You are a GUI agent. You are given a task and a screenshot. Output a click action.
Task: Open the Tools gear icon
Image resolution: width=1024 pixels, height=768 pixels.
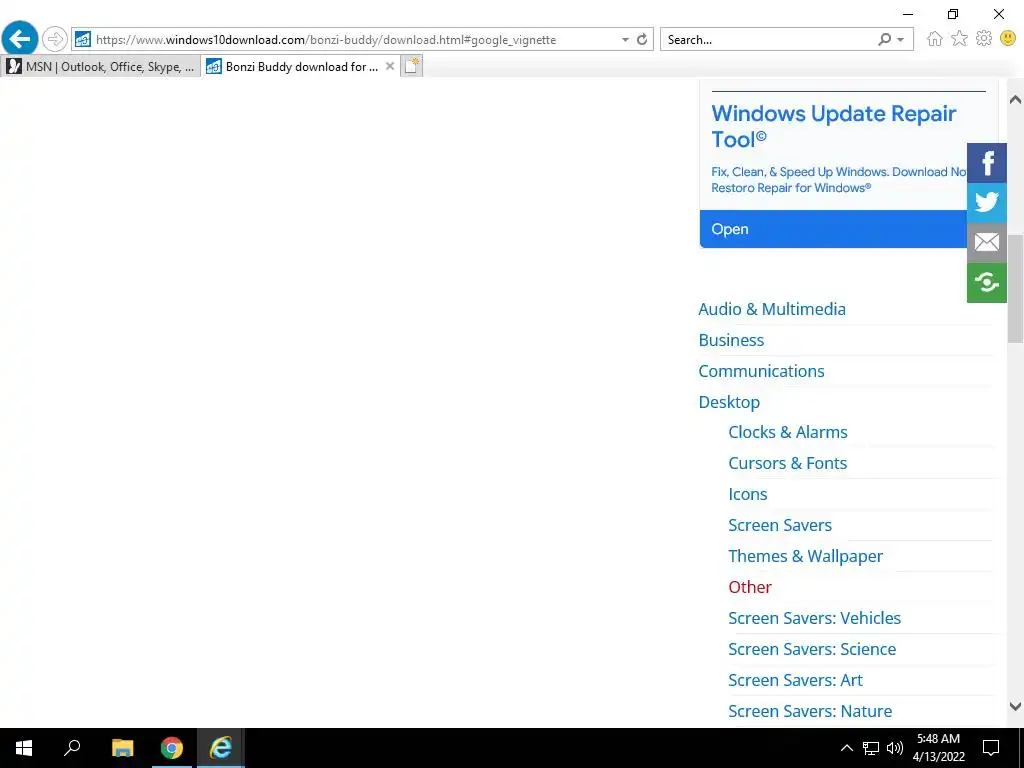984,39
